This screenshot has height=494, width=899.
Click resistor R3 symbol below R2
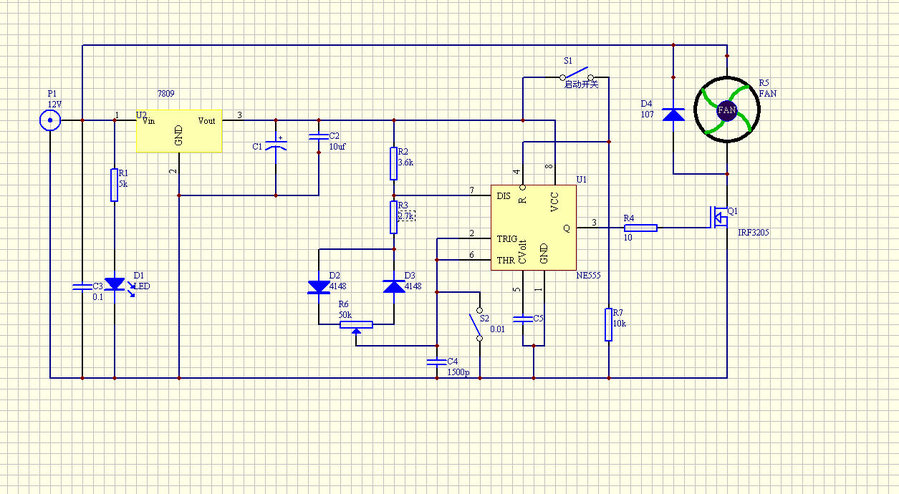[x=393, y=217]
